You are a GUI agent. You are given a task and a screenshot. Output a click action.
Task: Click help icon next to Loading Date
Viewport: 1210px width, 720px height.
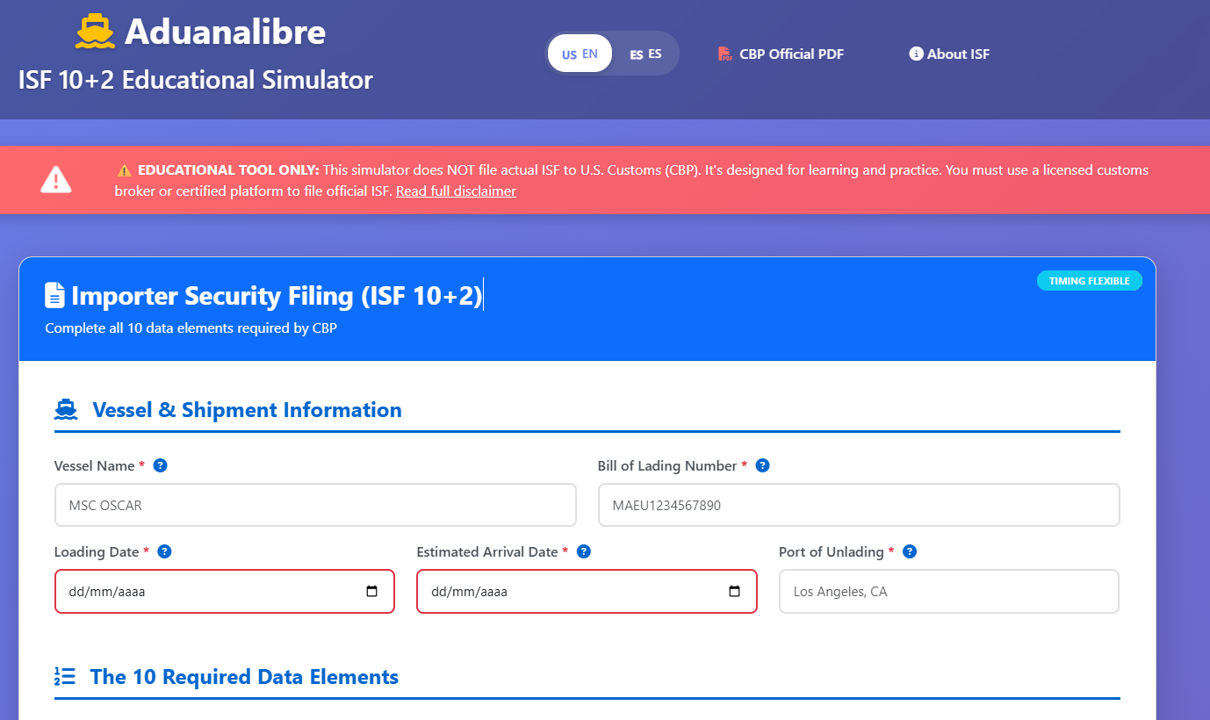(165, 552)
